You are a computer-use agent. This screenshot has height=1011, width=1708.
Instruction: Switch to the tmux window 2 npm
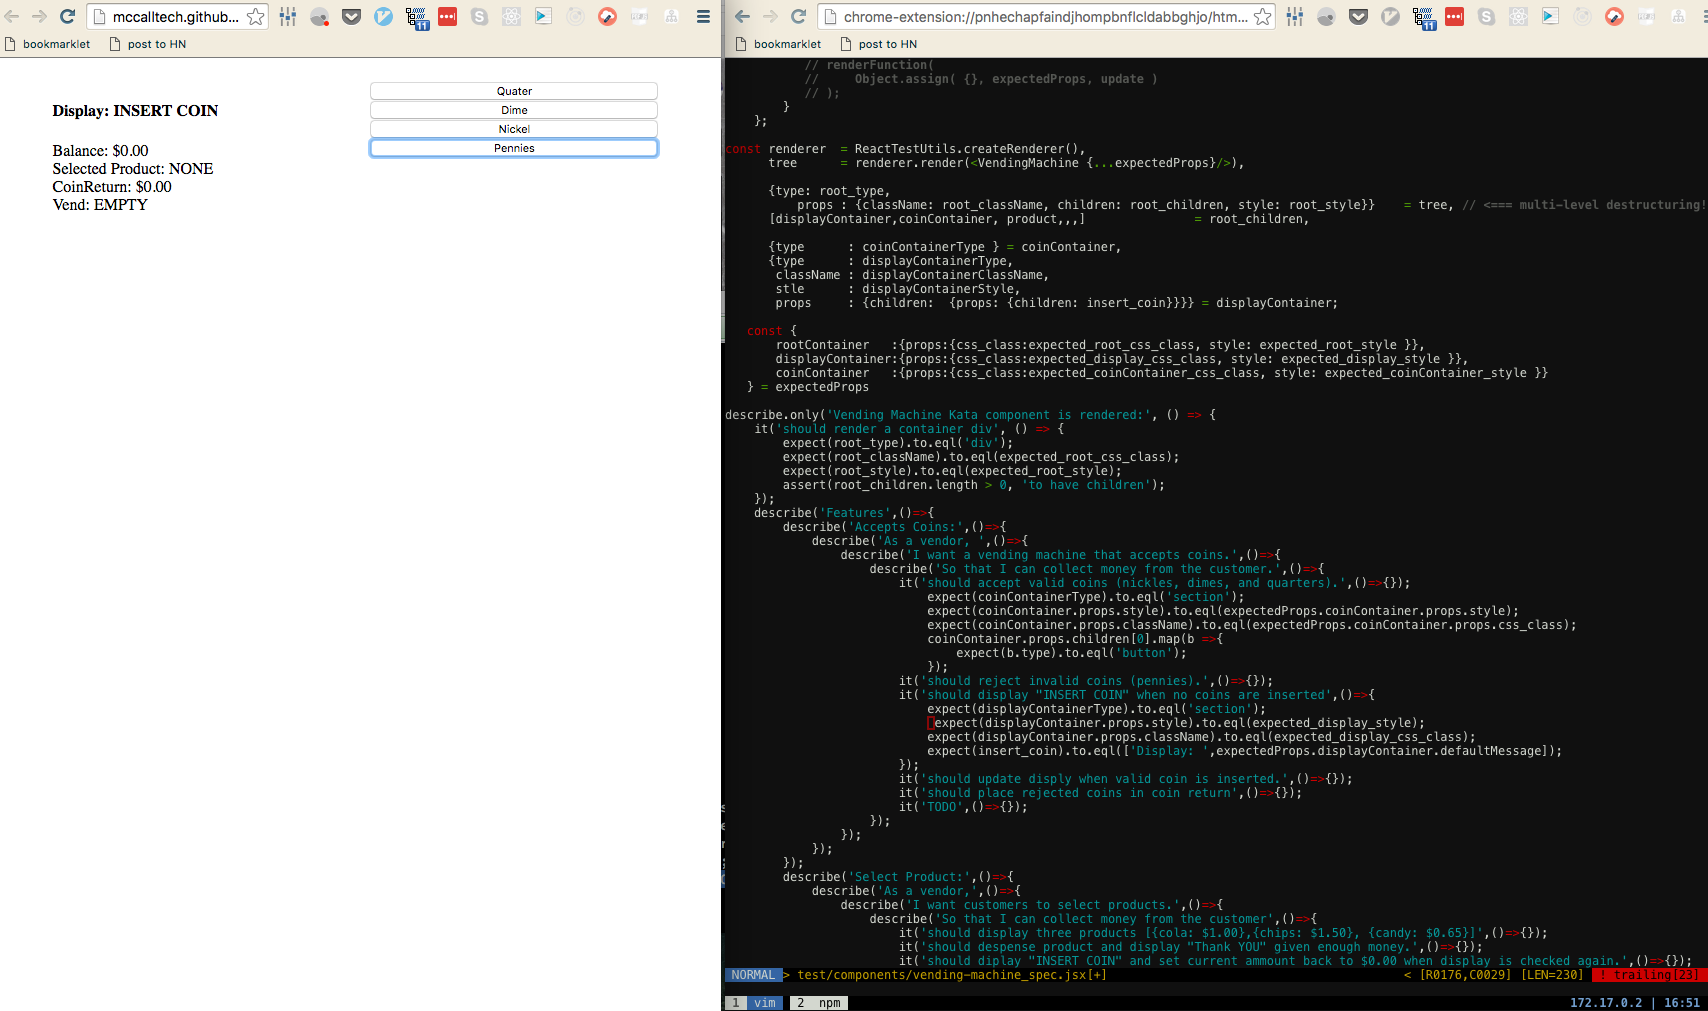(819, 1002)
